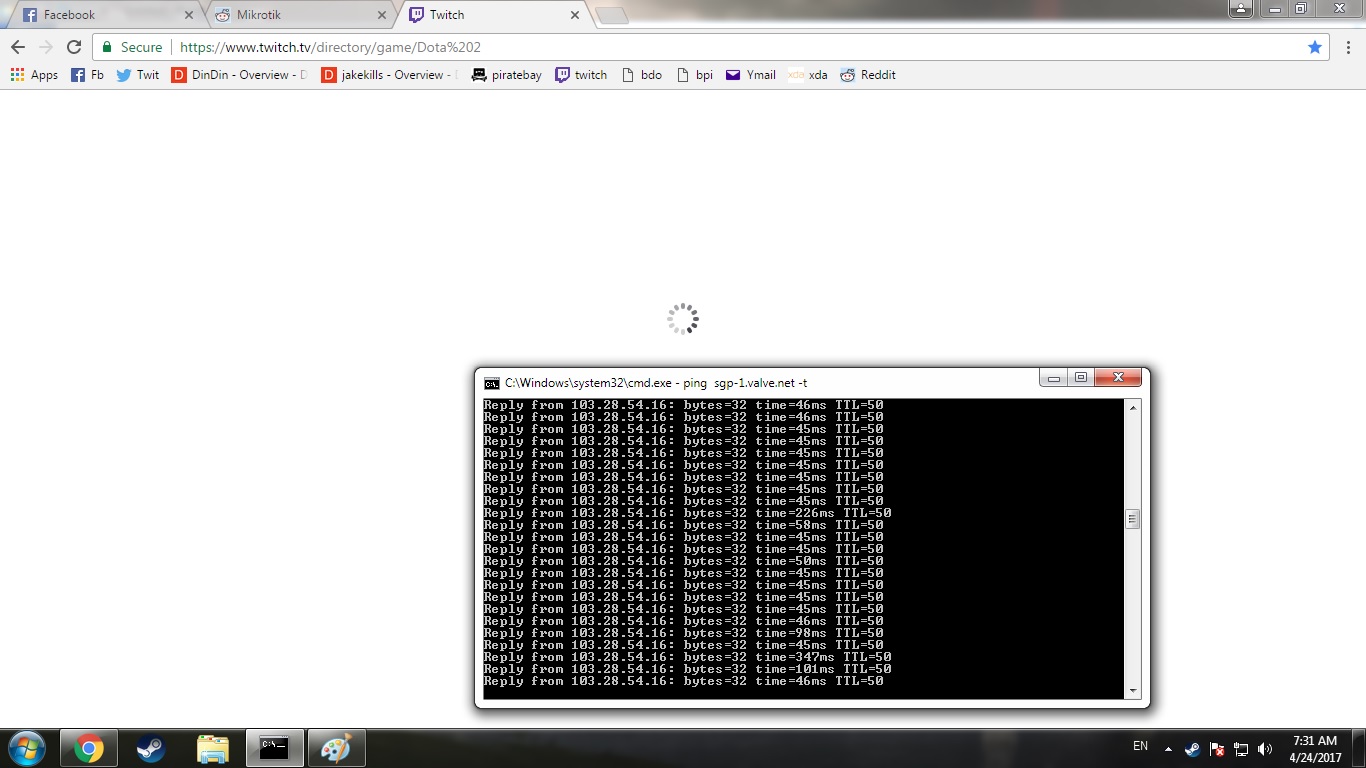Open the Action Center flag icon
Viewport: 1366px width, 768px height.
tap(1217, 749)
